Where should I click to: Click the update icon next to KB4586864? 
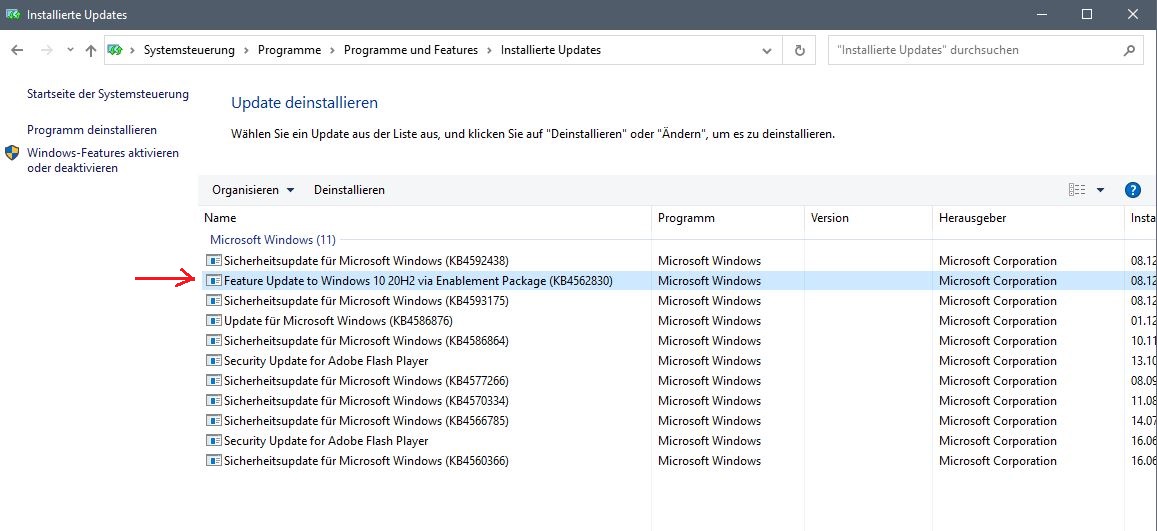pyautogui.click(x=213, y=341)
